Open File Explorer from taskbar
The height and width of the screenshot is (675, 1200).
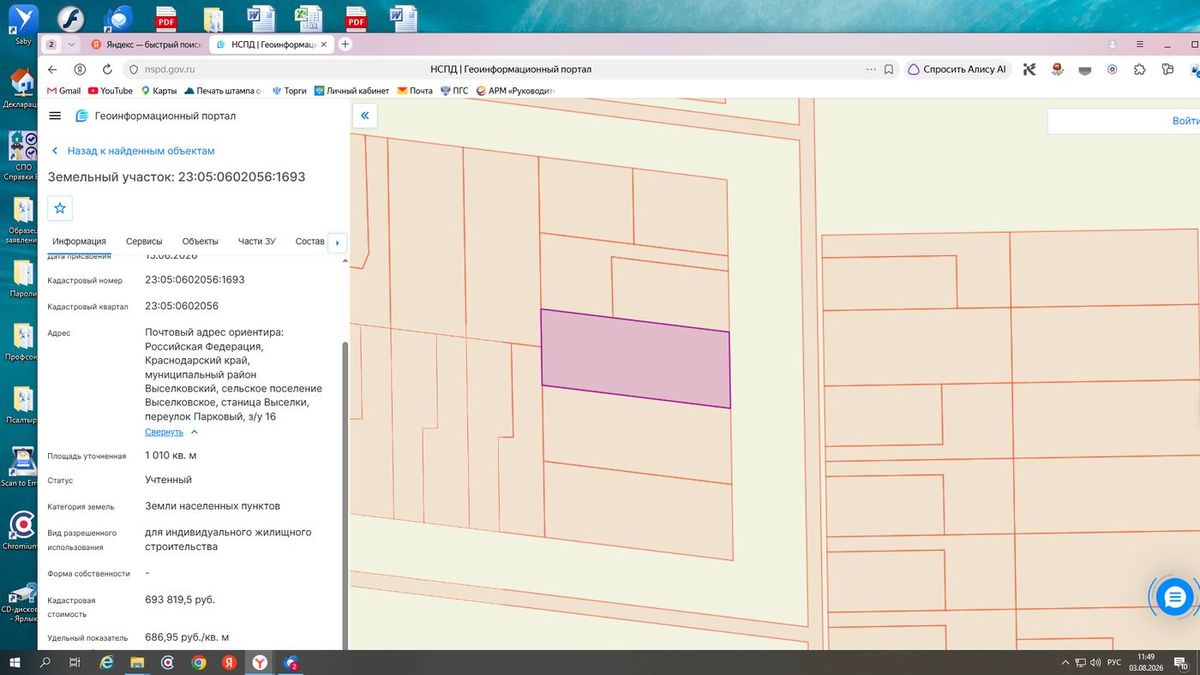(137, 662)
